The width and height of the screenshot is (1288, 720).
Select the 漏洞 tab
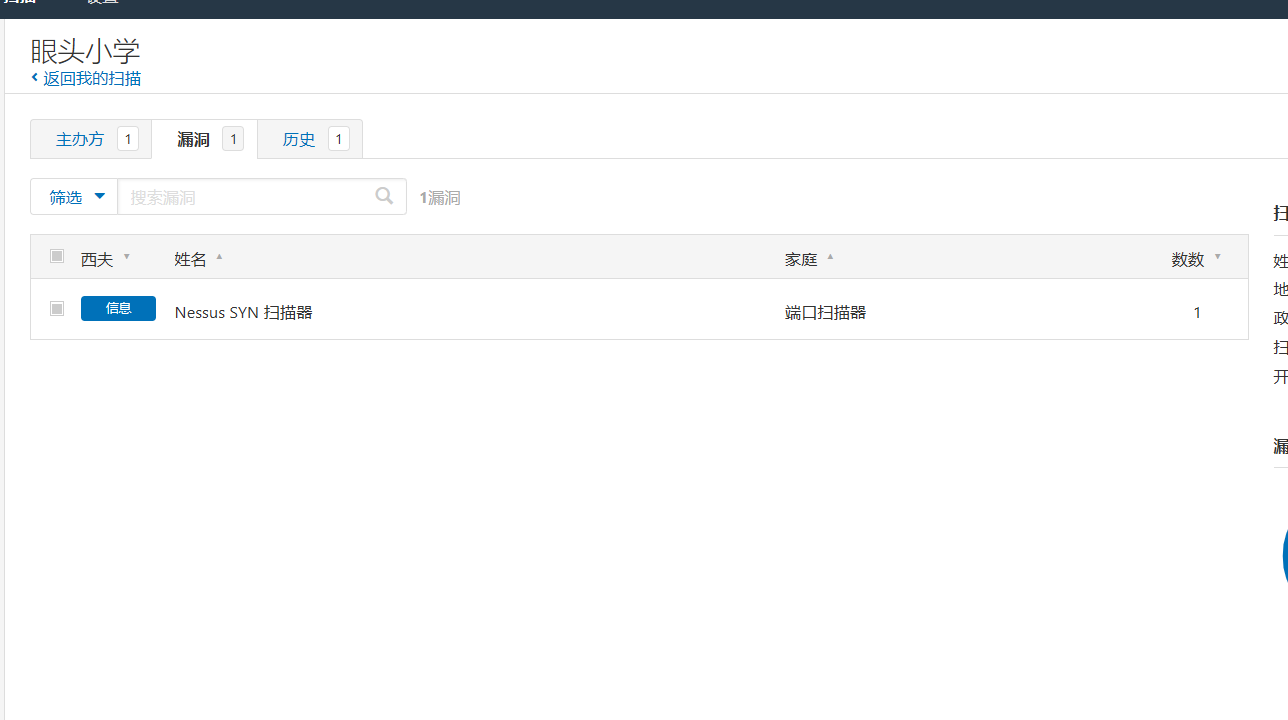pyautogui.click(x=193, y=139)
